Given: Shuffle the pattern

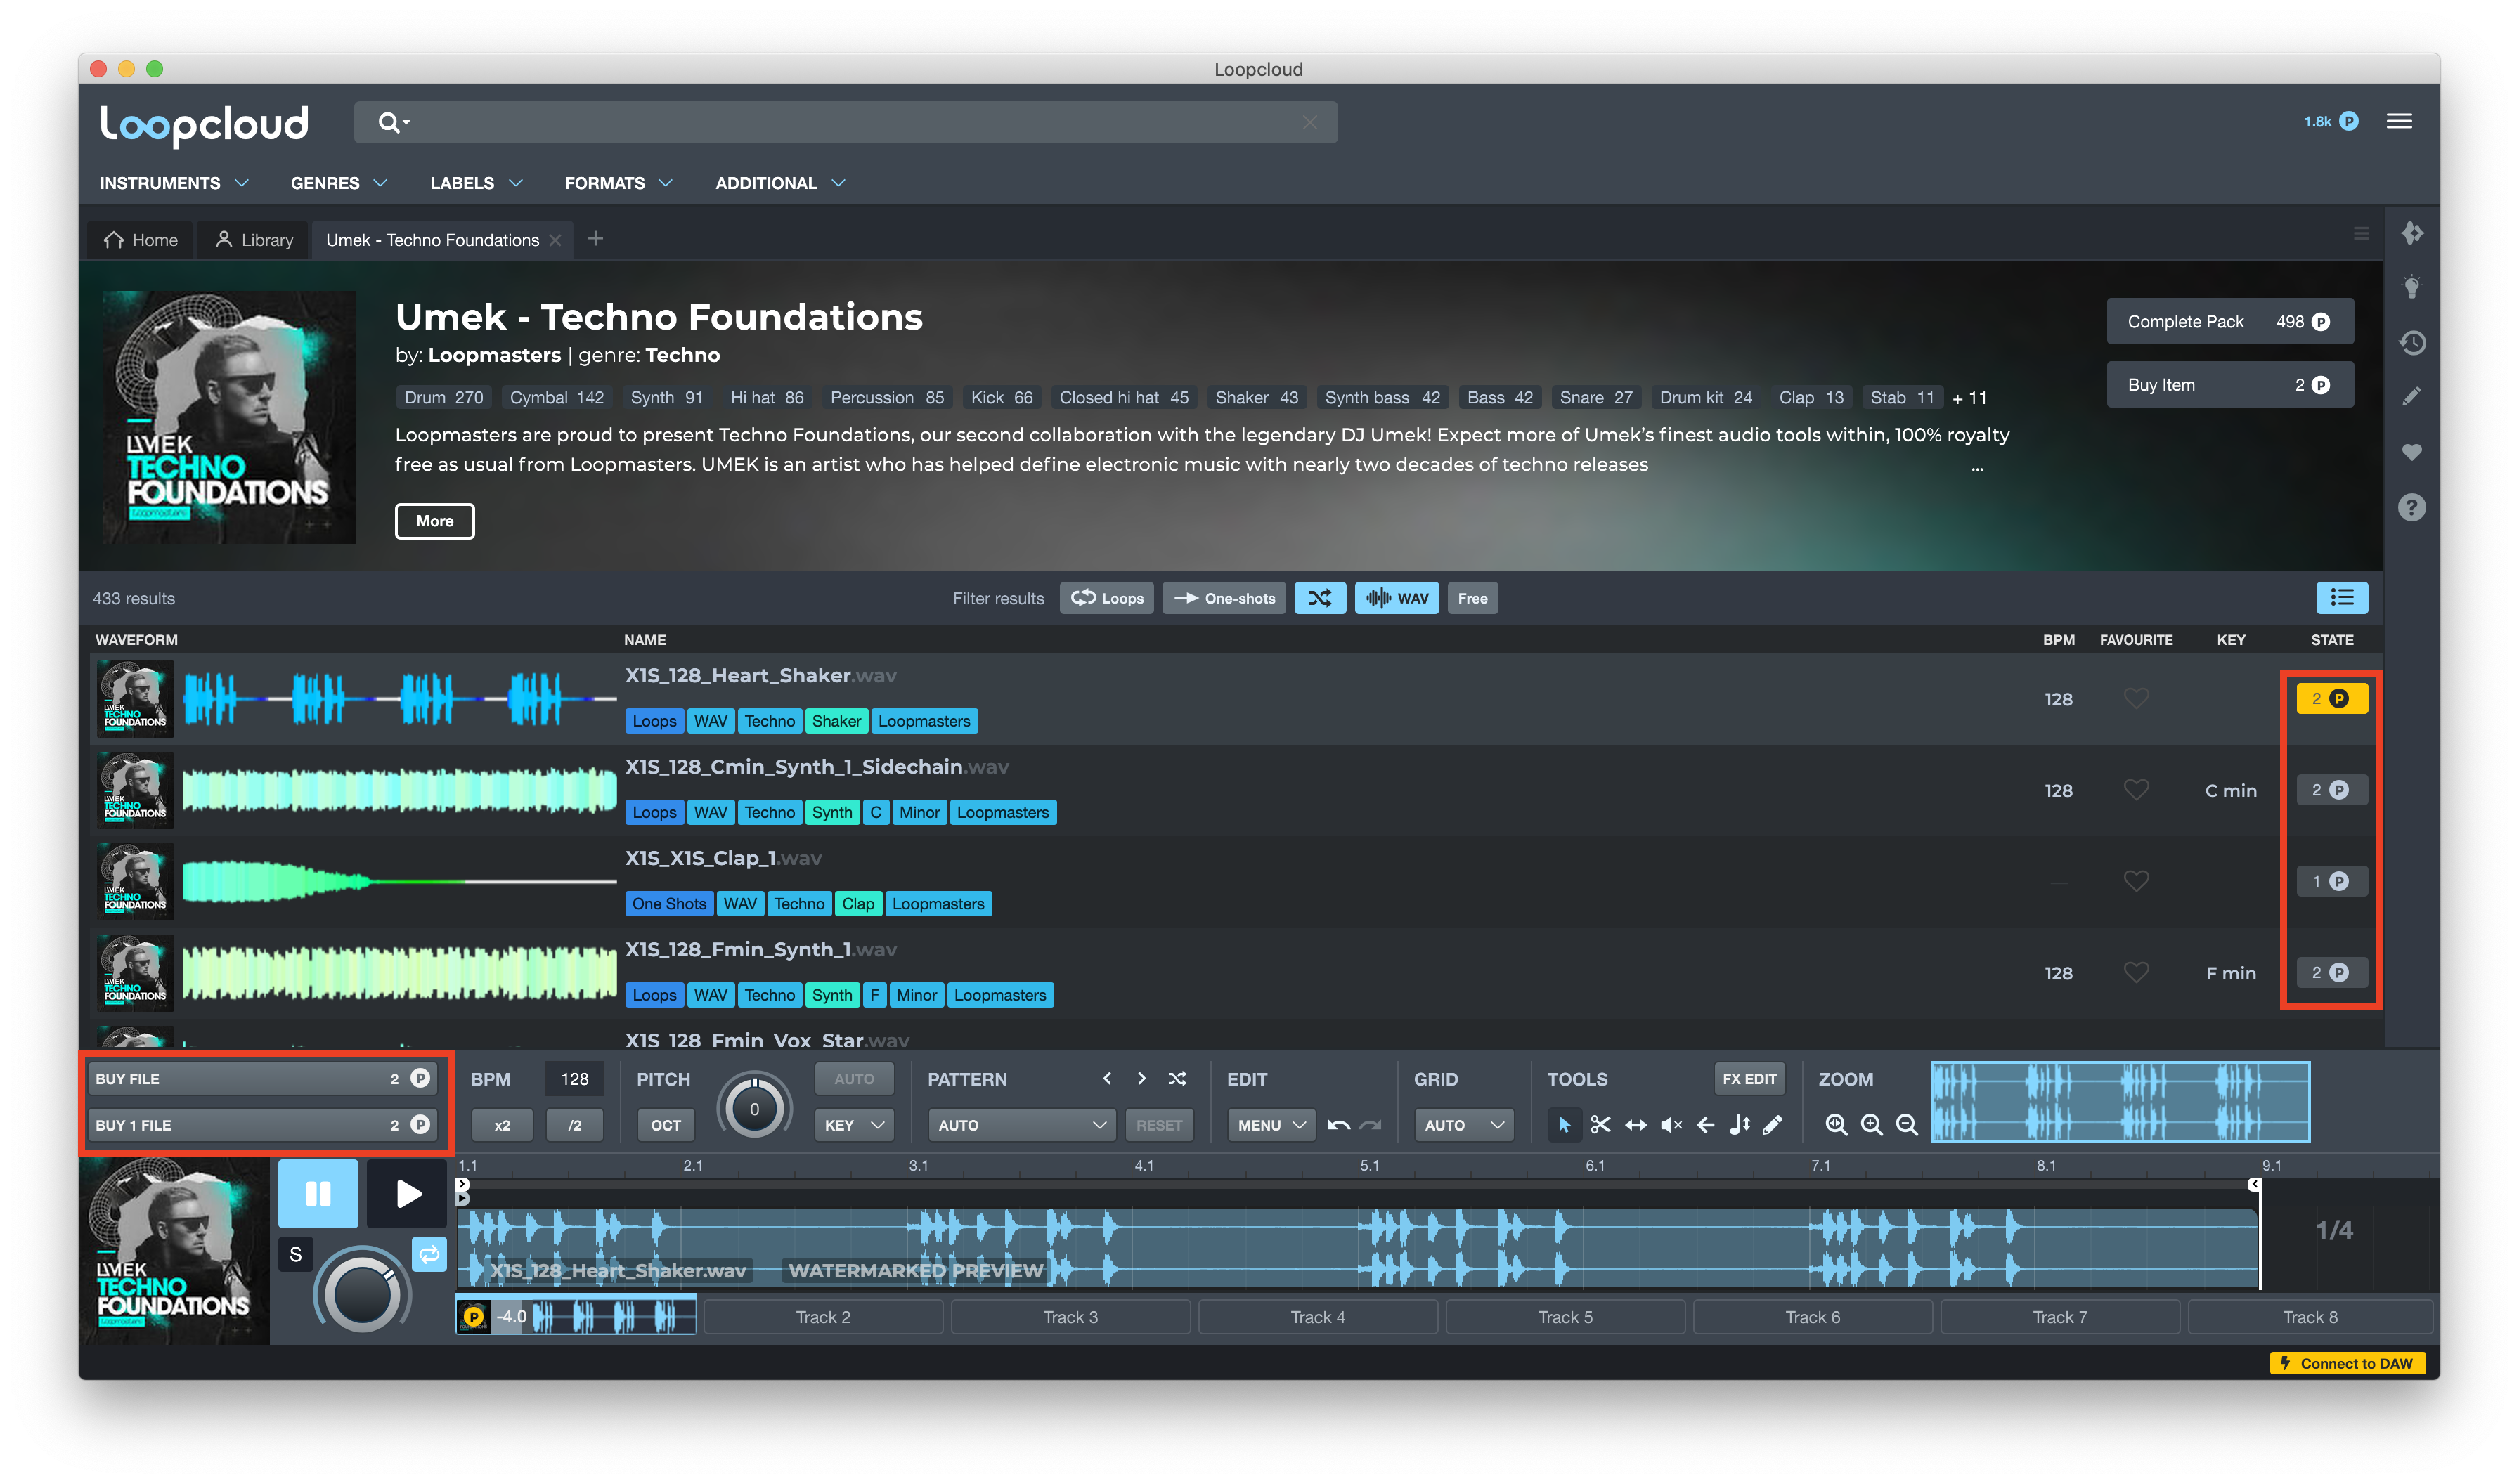Looking at the screenshot, I should pyautogui.click(x=1177, y=1079).
